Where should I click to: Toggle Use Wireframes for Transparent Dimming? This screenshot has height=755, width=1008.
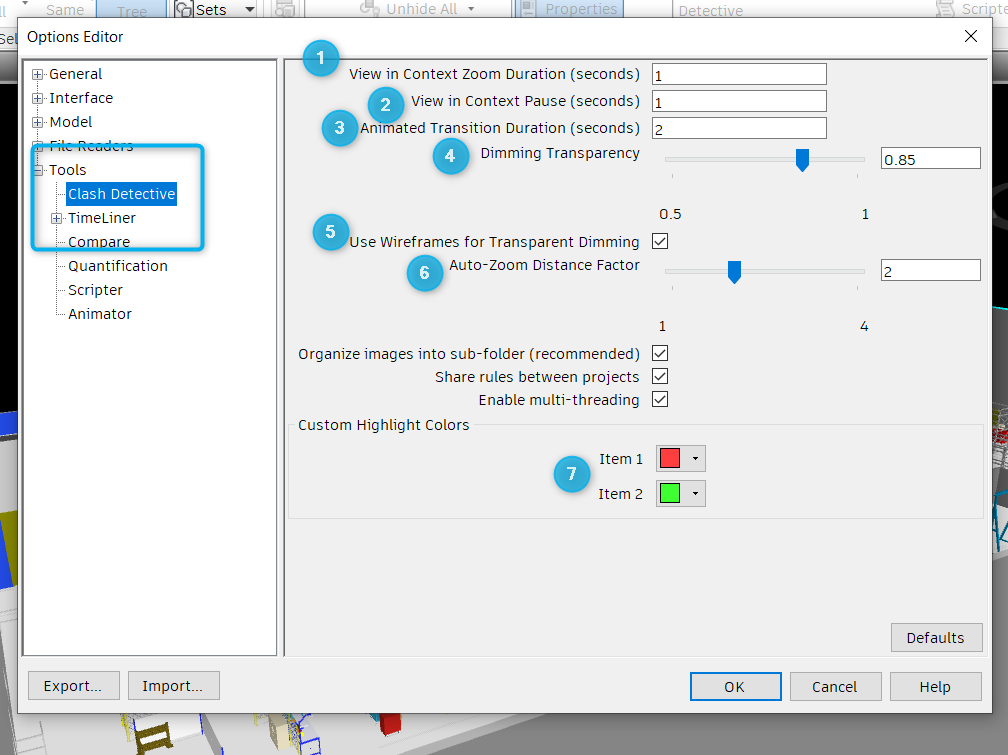[x=661, y=240]
